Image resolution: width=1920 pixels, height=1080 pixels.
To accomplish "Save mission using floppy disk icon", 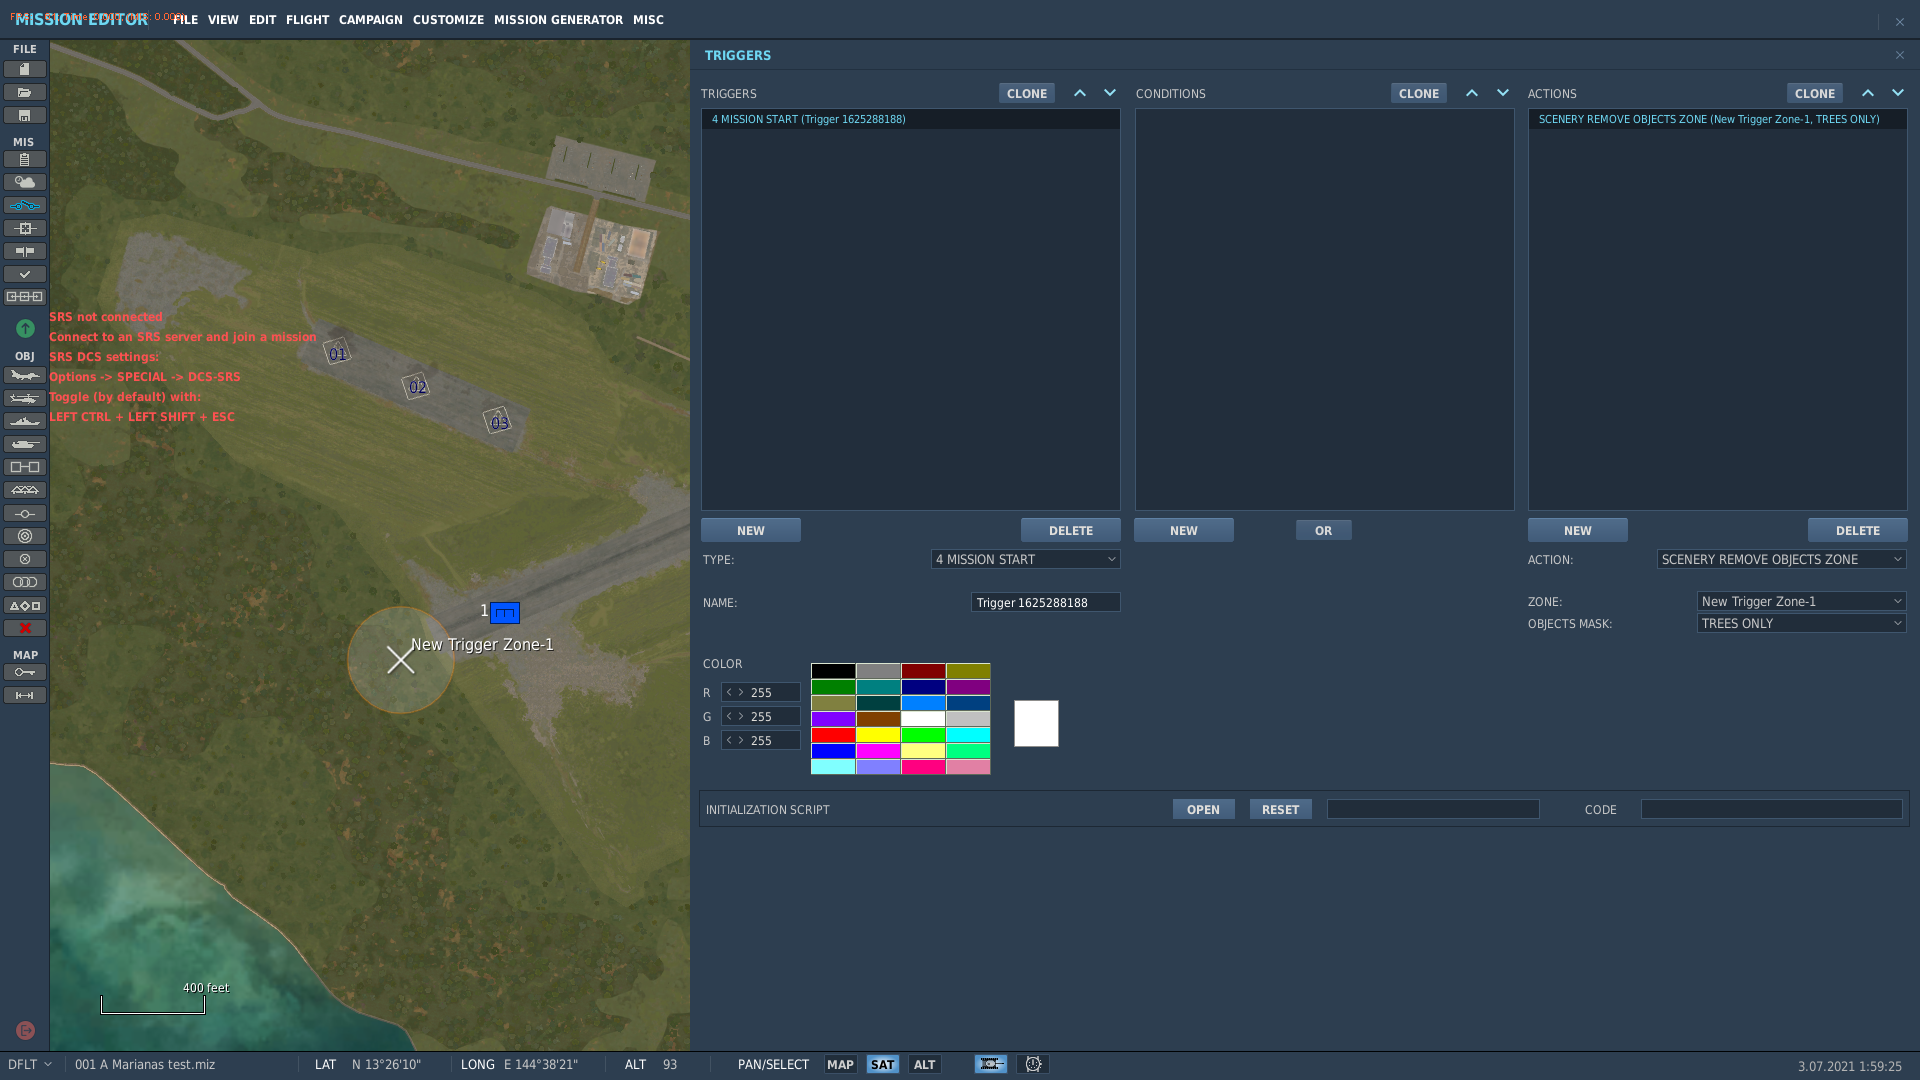I will click(25, 115).
